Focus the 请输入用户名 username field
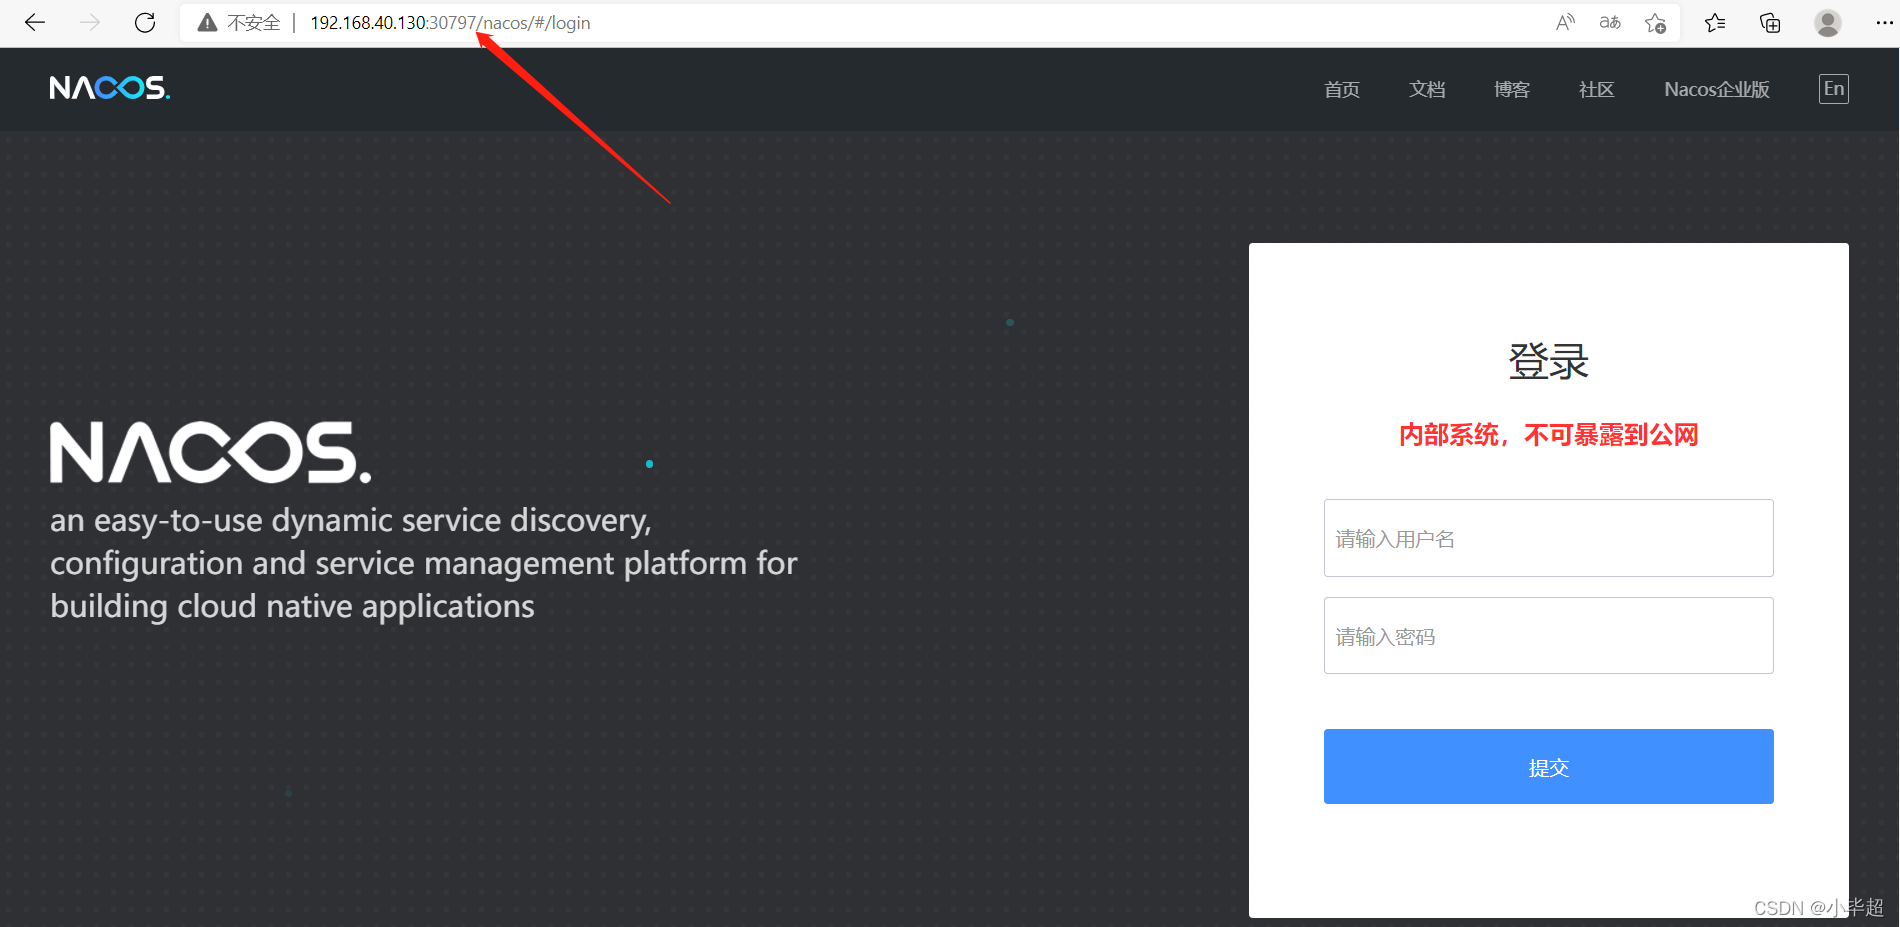1900x927 pixels. tap(1549, 538)
